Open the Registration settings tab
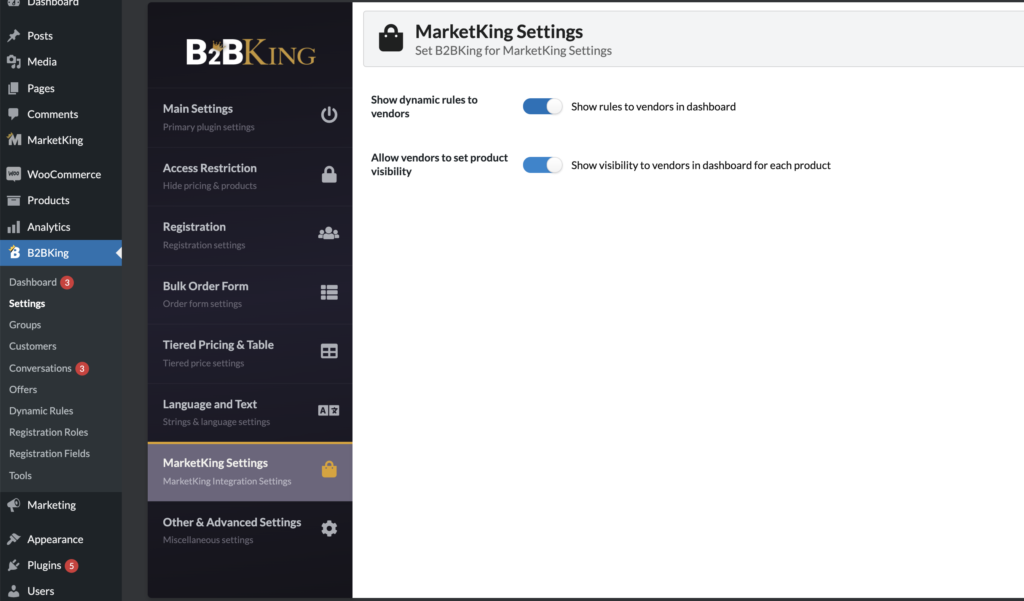 click(x=250, y=235)
